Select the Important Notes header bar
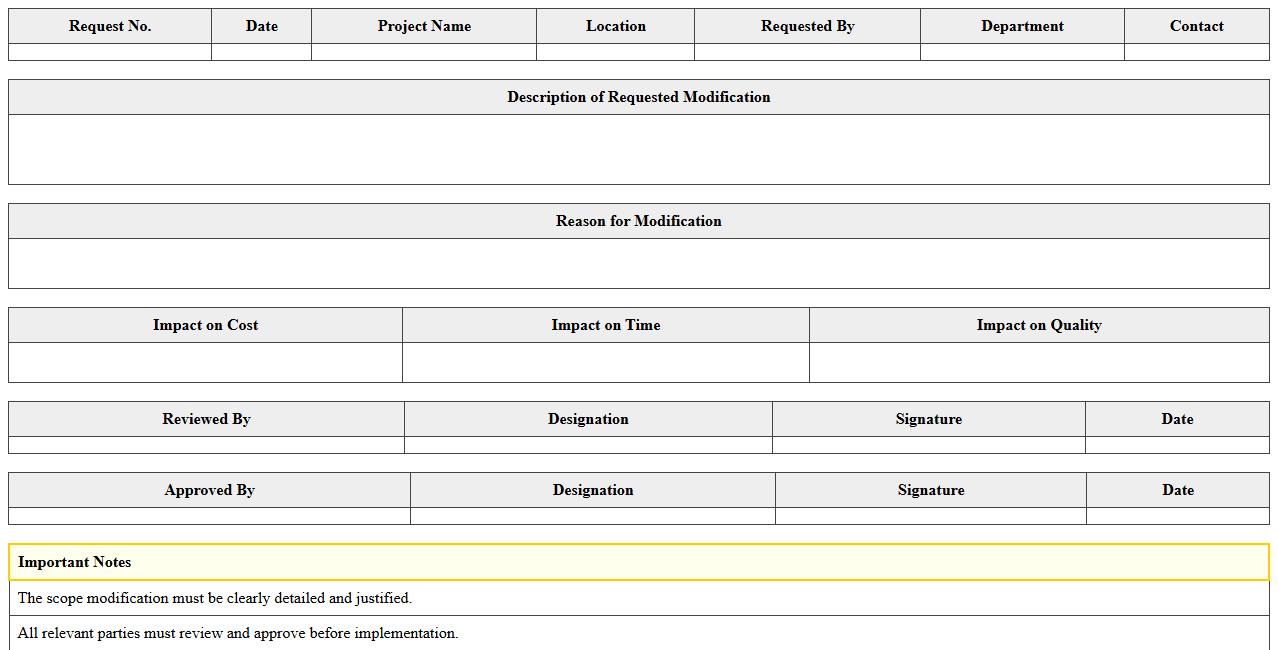This screenshot has width=1278, height=650. pos(638,562)
